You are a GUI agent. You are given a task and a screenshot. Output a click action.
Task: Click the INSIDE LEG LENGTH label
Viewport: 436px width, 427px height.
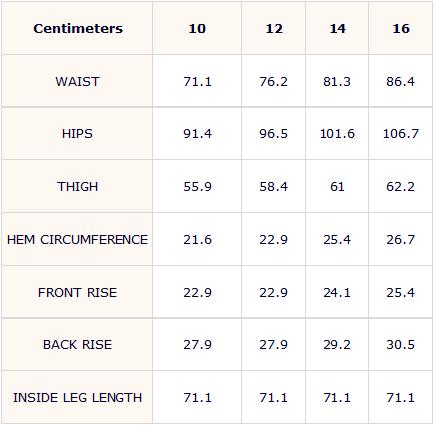(77, 397)
